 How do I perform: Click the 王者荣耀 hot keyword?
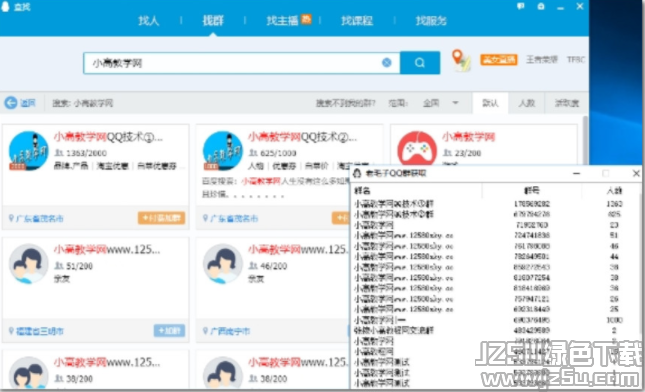click(541, 60)
